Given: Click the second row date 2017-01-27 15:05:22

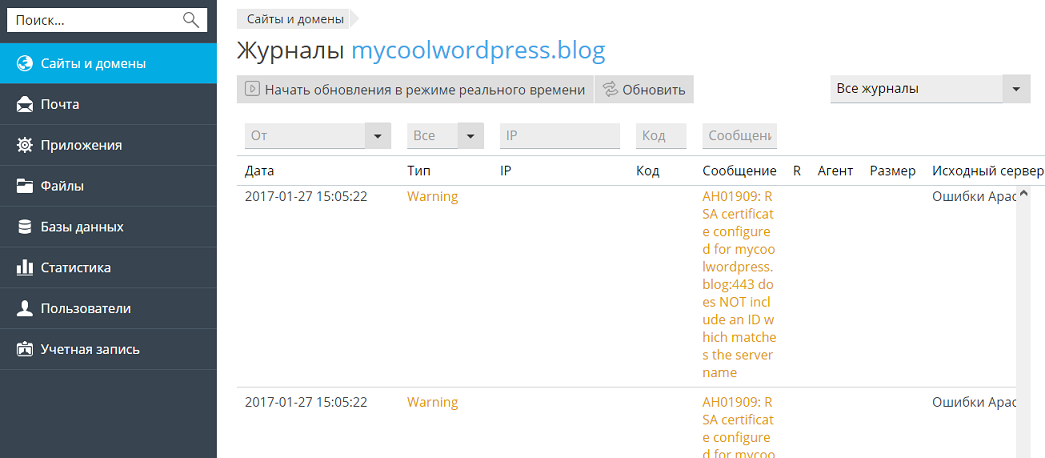Looking at the screenshot, I should (x=306, y=403).
